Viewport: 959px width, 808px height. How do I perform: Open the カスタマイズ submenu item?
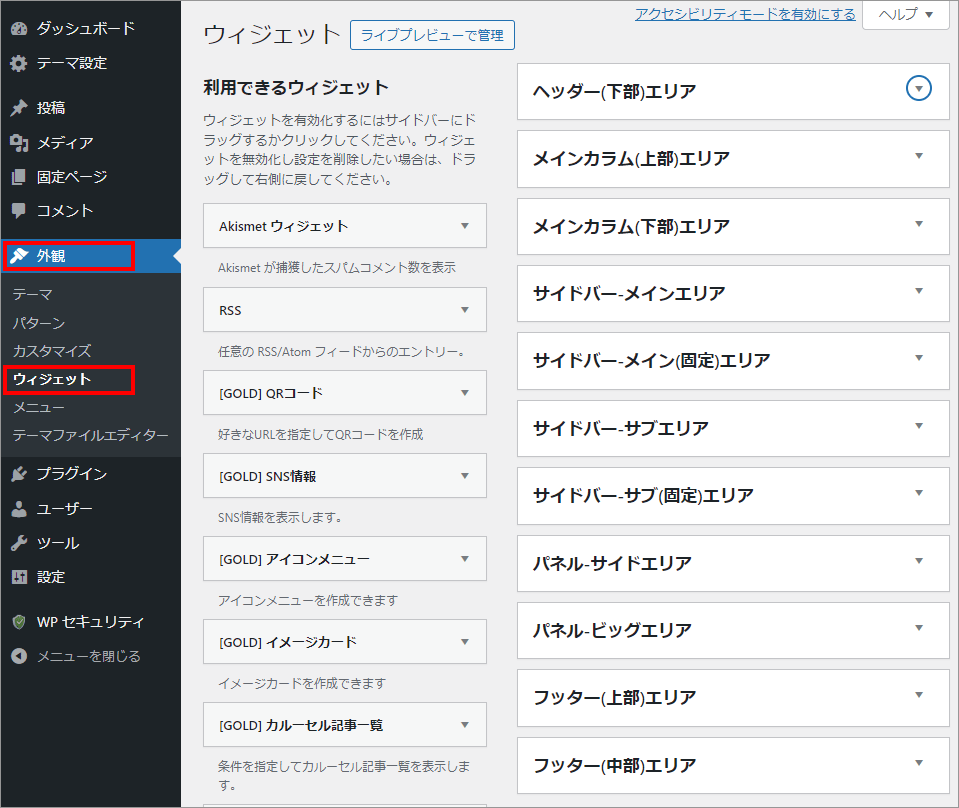click(x=52, y=351)
